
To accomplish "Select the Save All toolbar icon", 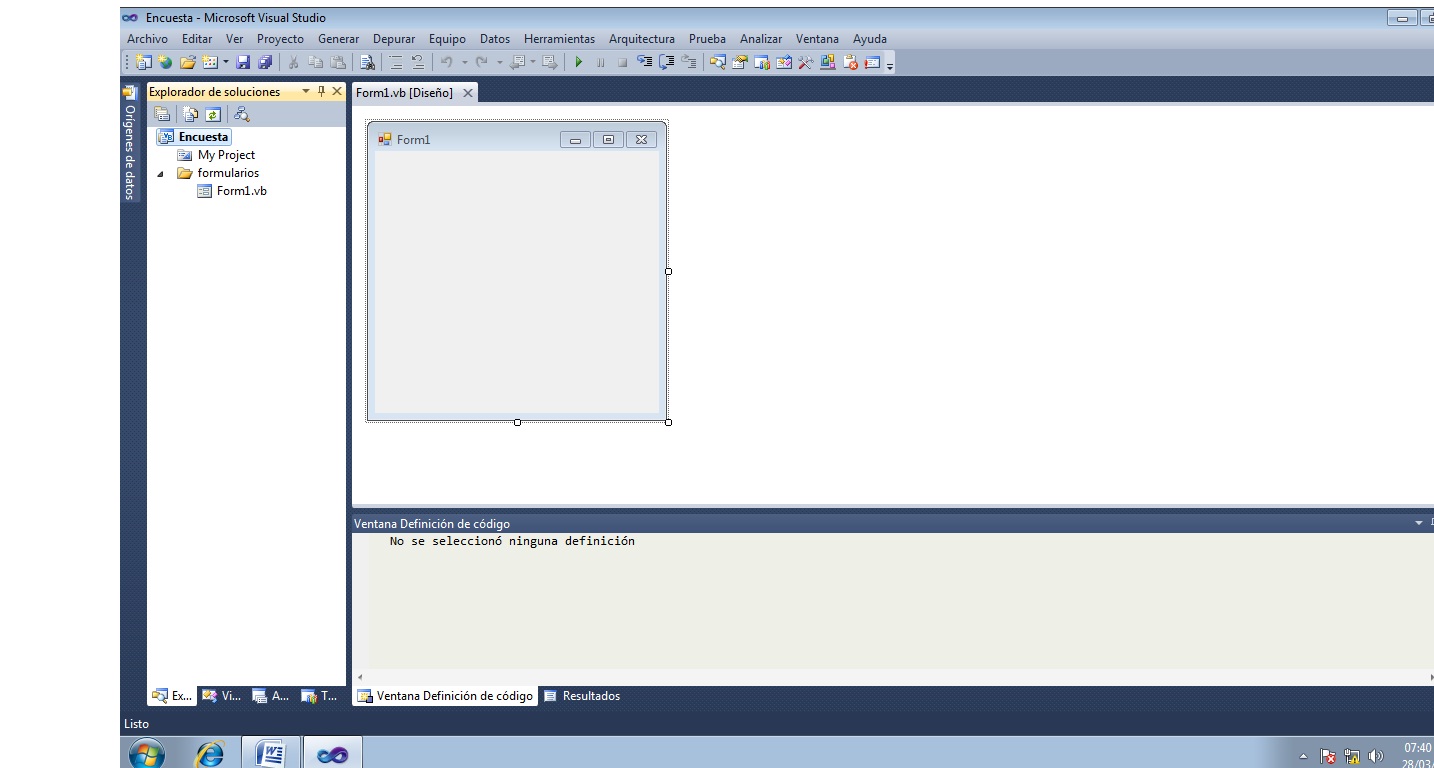I will (266, 62).
